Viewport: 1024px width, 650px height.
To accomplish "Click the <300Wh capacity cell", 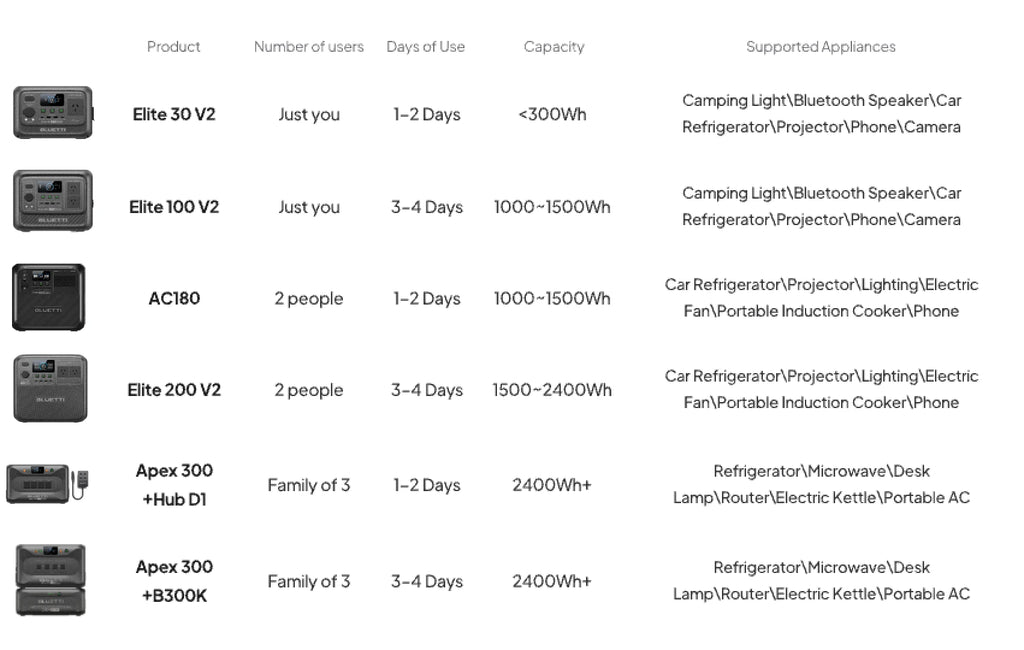I will 552,114.
